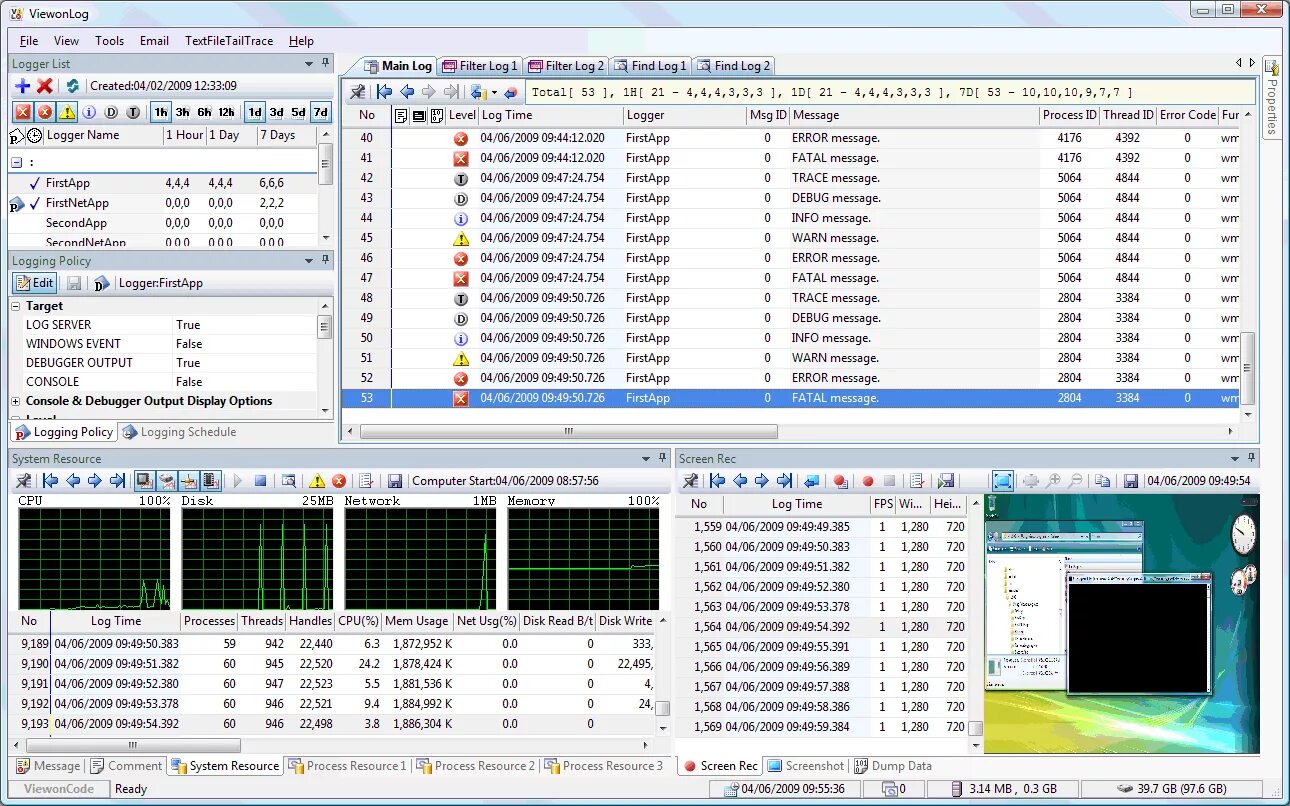Viewport: 1290px width, 806px height.
Task: Click the Edit button in Logging Policy
Action: pos(34,283)
